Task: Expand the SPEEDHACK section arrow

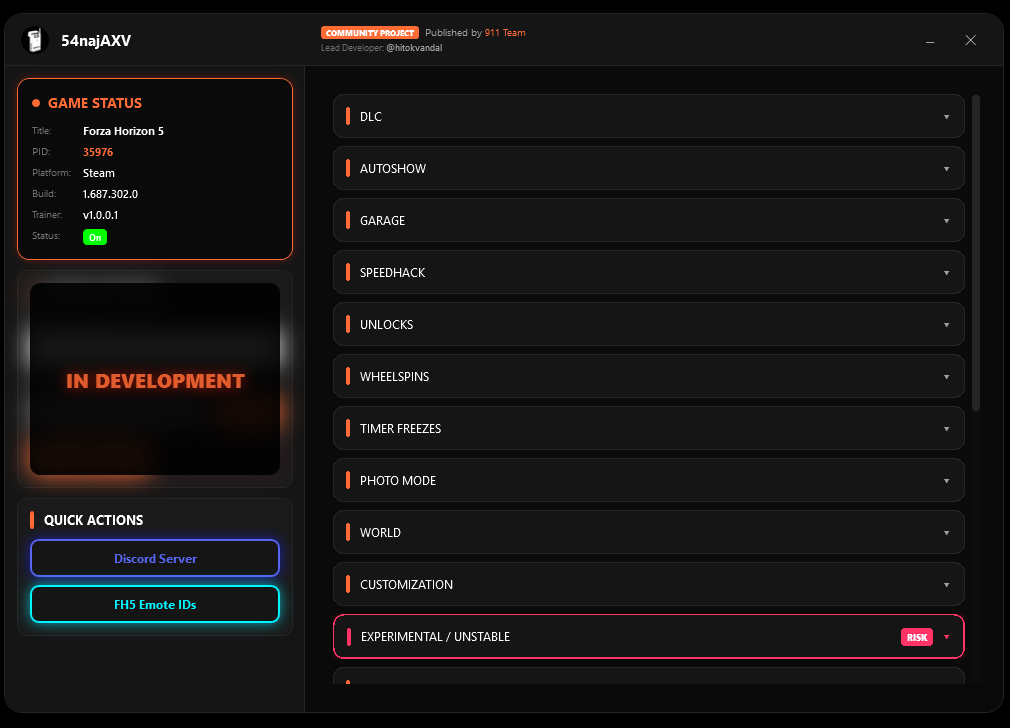Action: pos(946,273)
